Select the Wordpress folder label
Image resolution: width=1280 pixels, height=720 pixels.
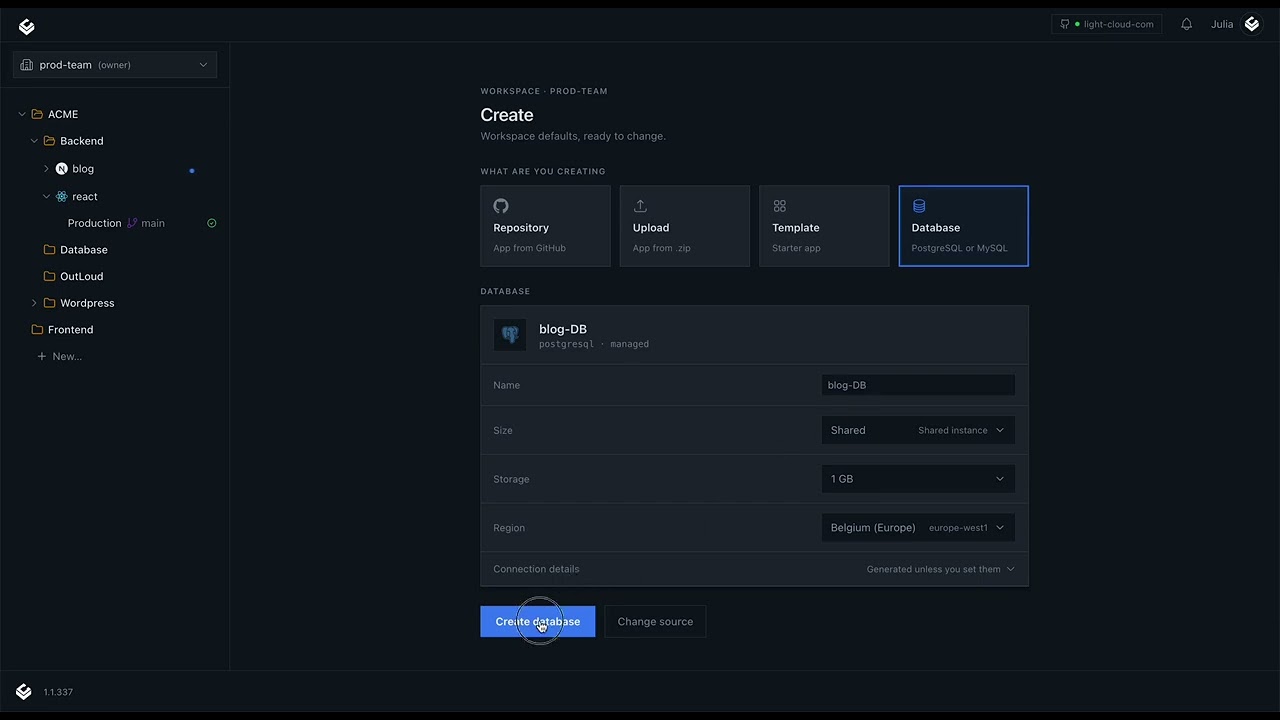(87, 303)
